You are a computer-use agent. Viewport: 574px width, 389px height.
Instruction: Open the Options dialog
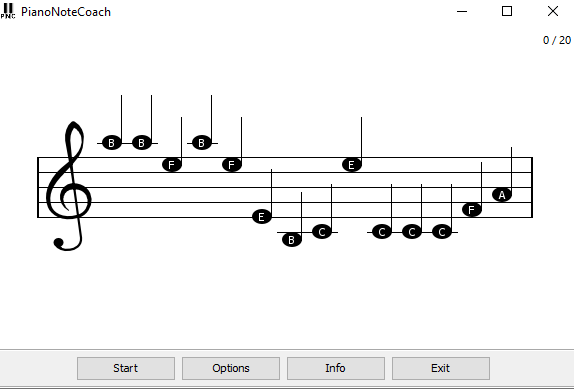click(231, 368)
